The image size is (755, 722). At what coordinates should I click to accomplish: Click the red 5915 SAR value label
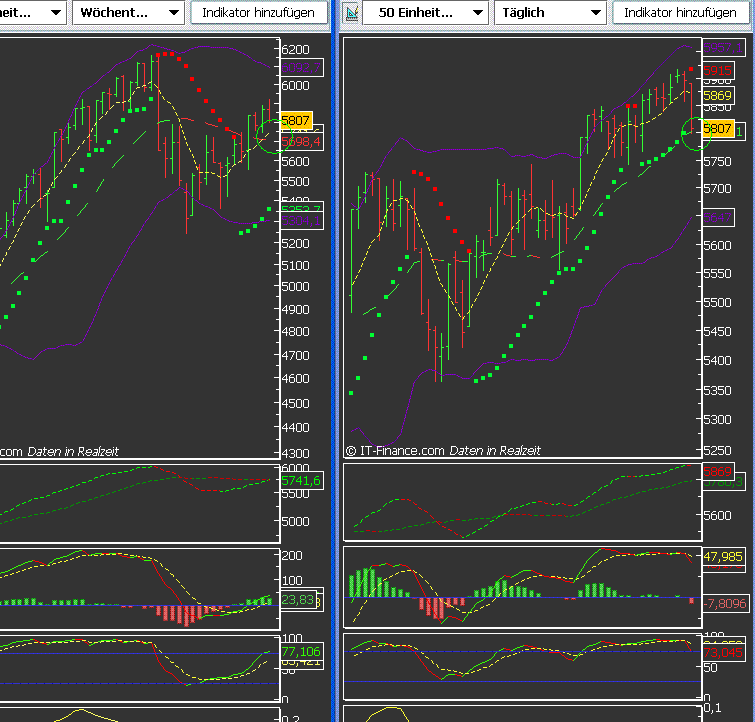[718, 71]
